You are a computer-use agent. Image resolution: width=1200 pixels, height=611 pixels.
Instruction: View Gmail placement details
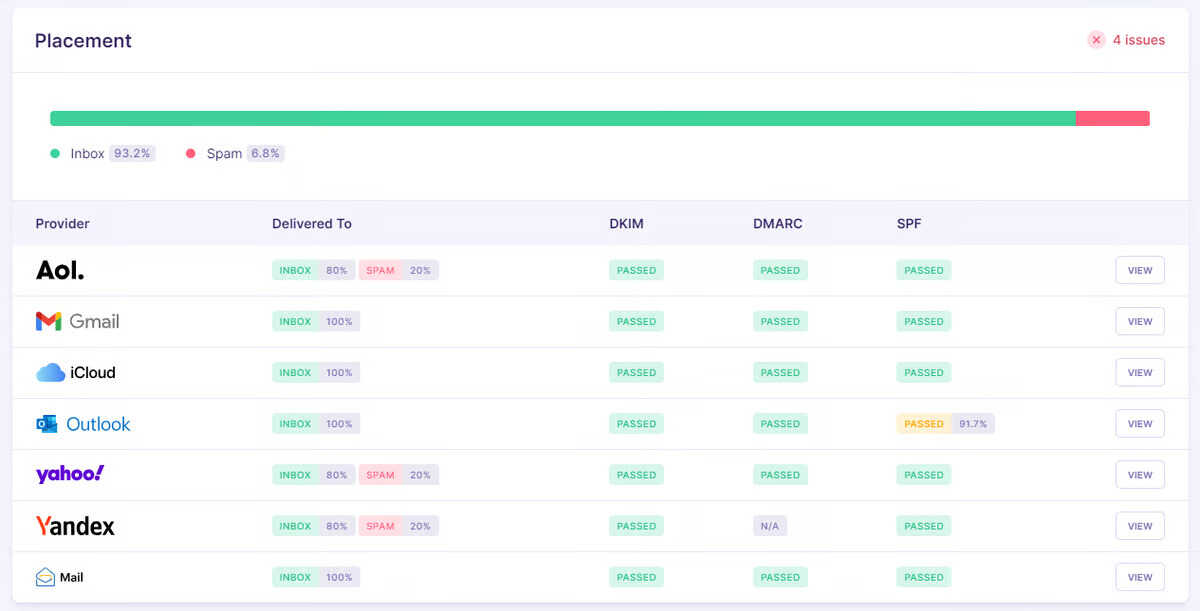coord(1140,321)
